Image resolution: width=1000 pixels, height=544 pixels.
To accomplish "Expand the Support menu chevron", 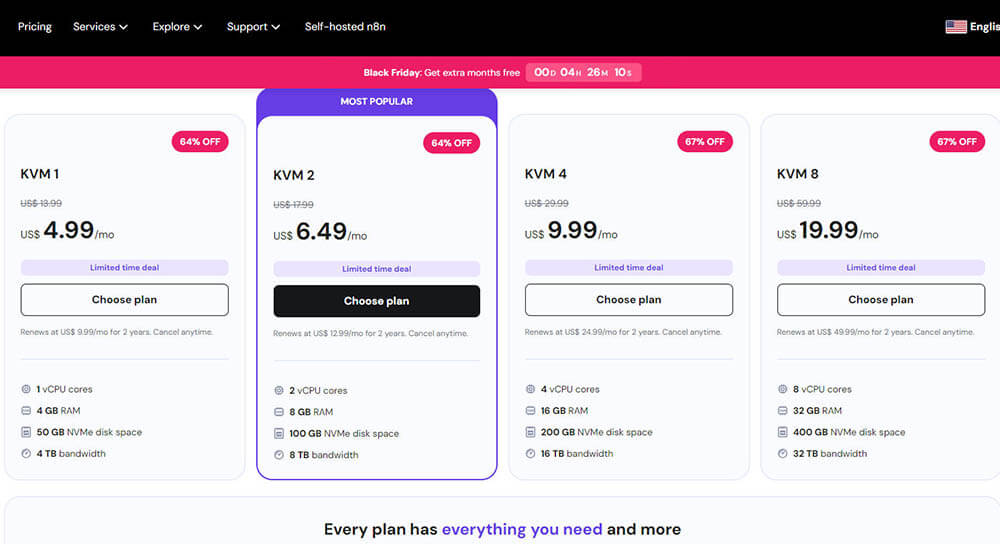I will pyautogui.click(x=275, y=27).
